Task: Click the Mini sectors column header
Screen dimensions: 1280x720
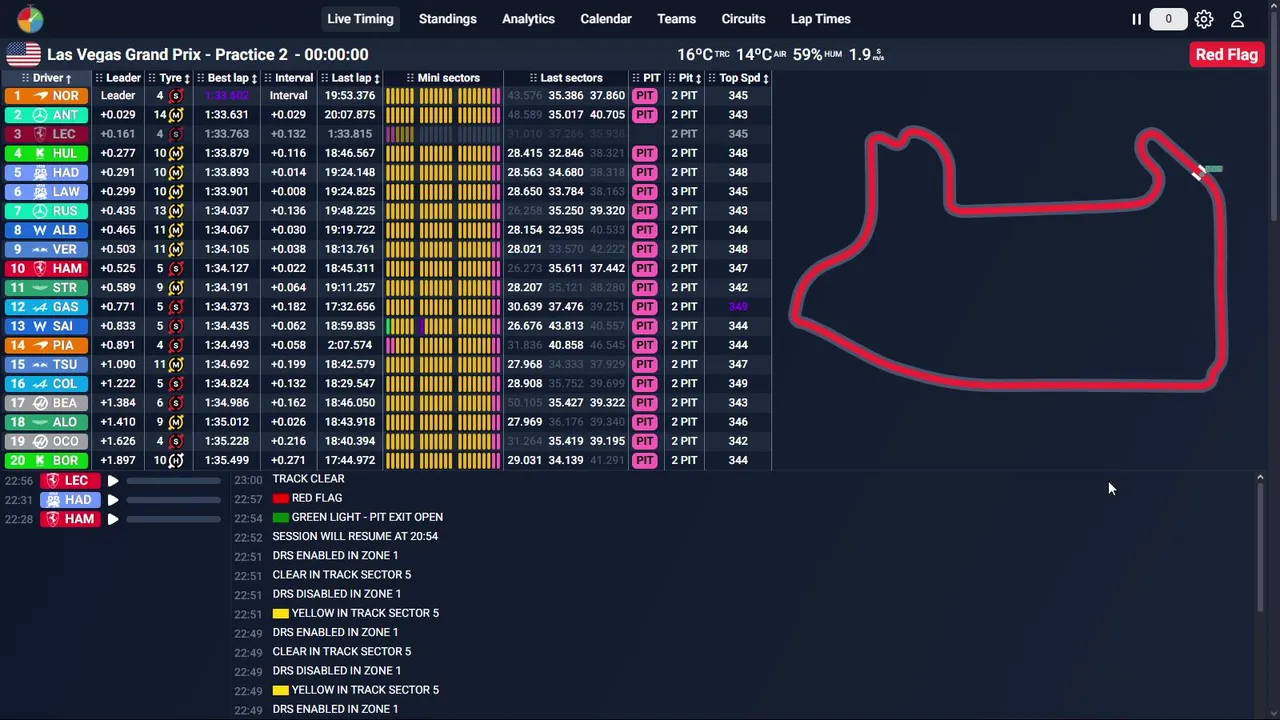Action: pyautogui.click(x=443, y=78)
